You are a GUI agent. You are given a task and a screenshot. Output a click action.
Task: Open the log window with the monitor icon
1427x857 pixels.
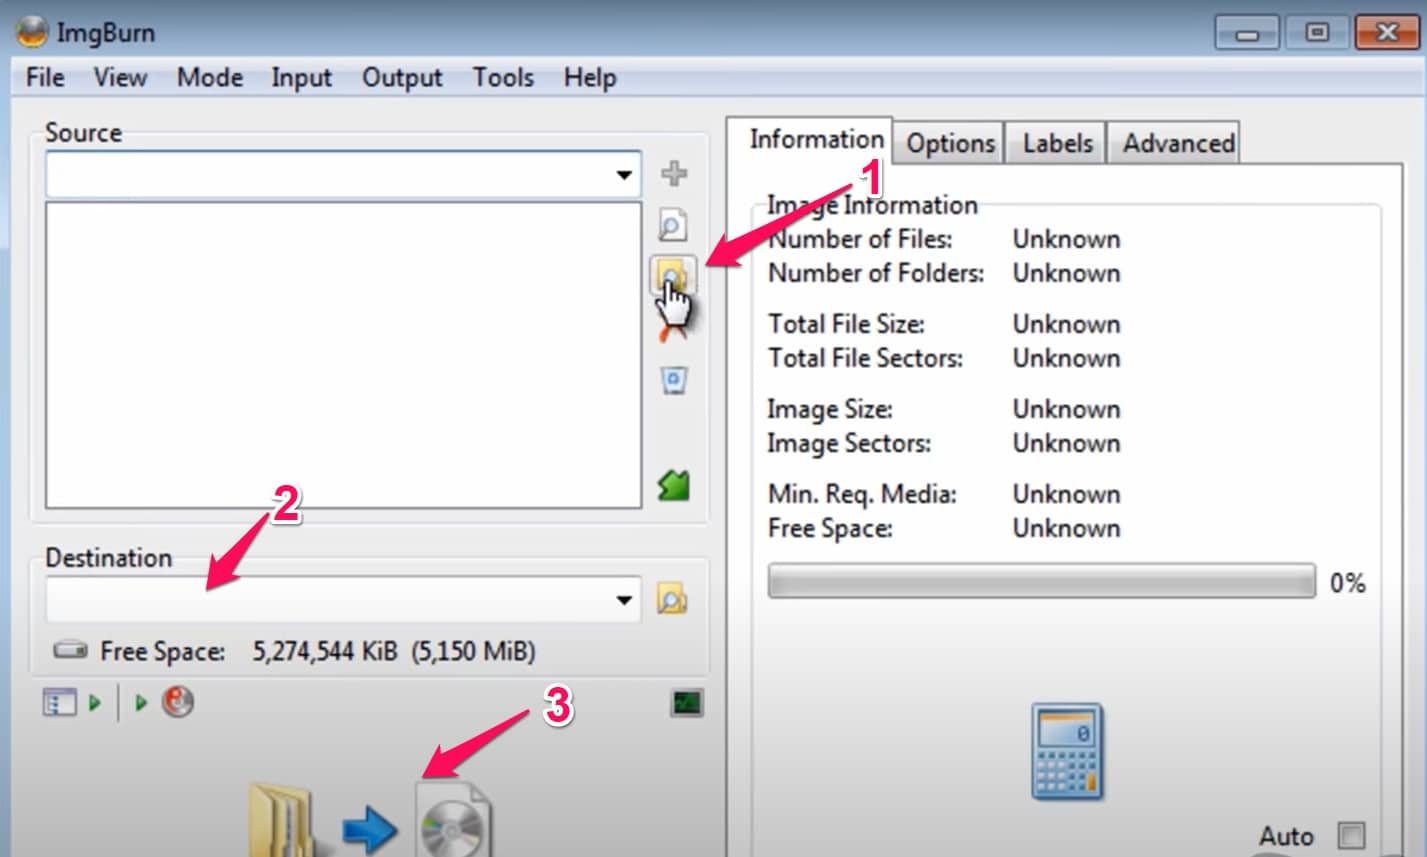point(686,703)
